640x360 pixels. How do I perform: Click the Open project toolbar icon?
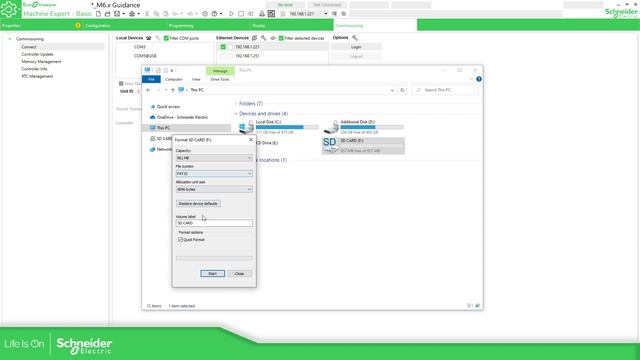pyautogui.click(x=107, y=14)
